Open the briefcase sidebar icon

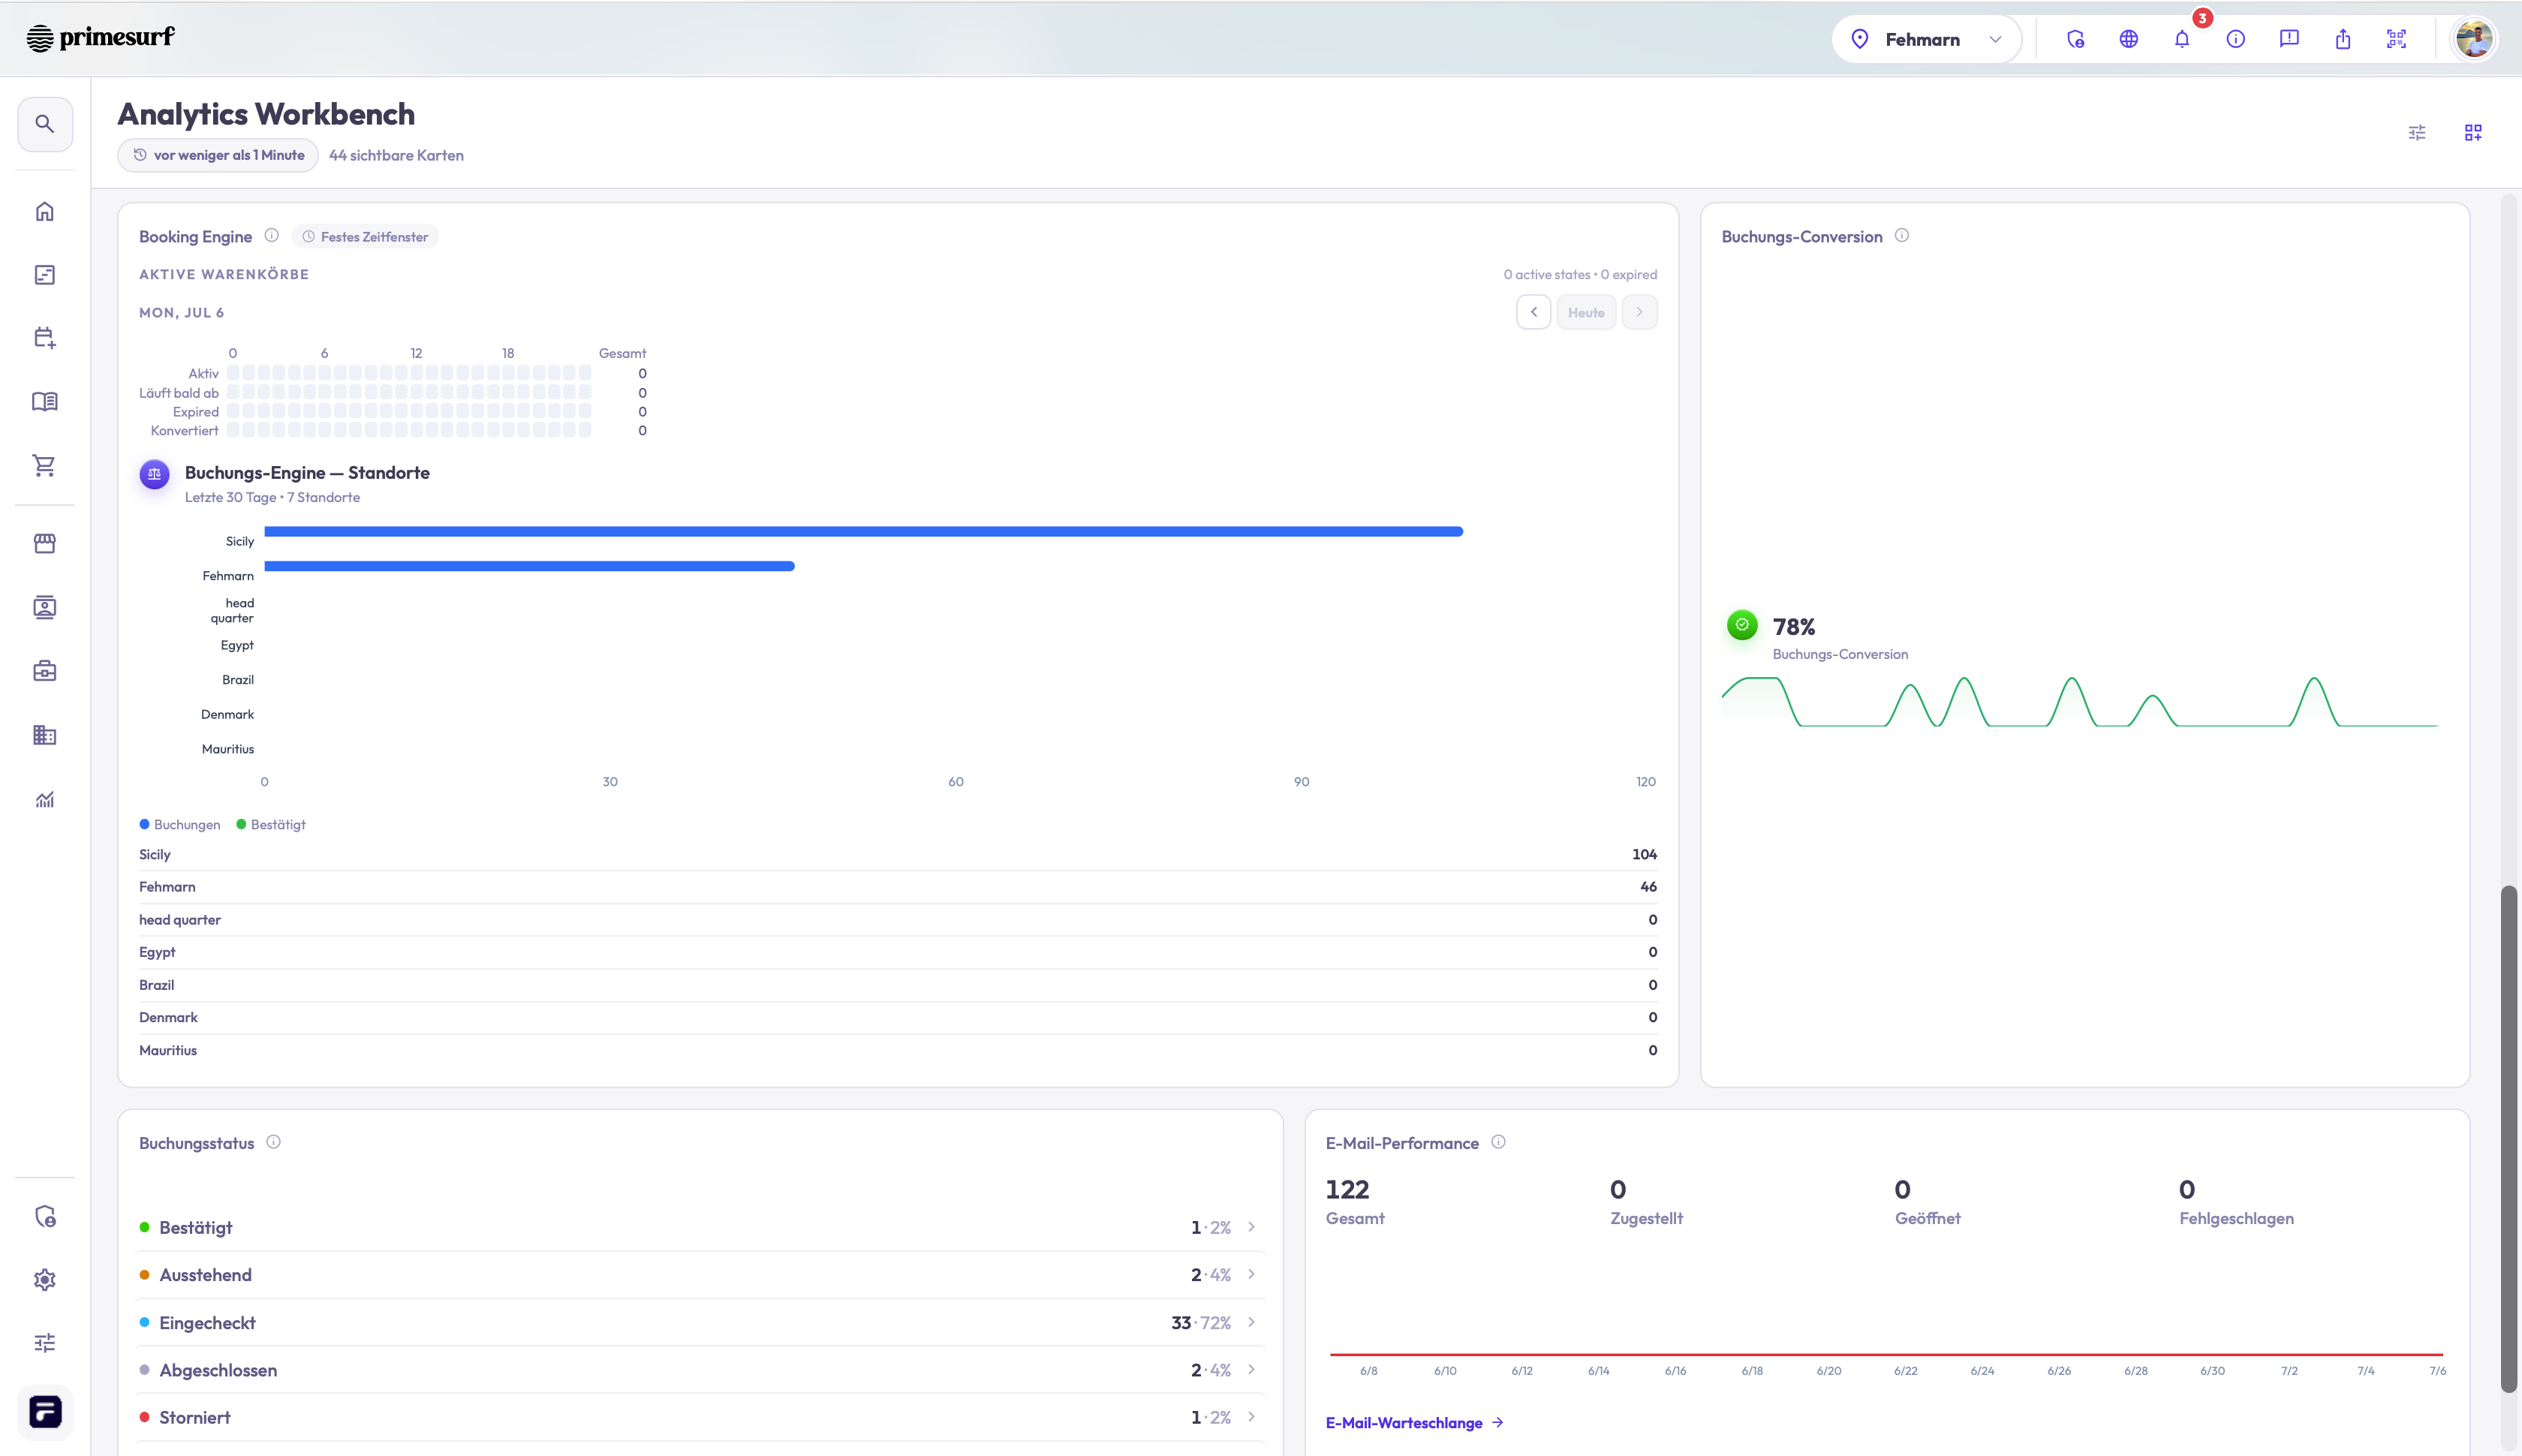point(45,671)
